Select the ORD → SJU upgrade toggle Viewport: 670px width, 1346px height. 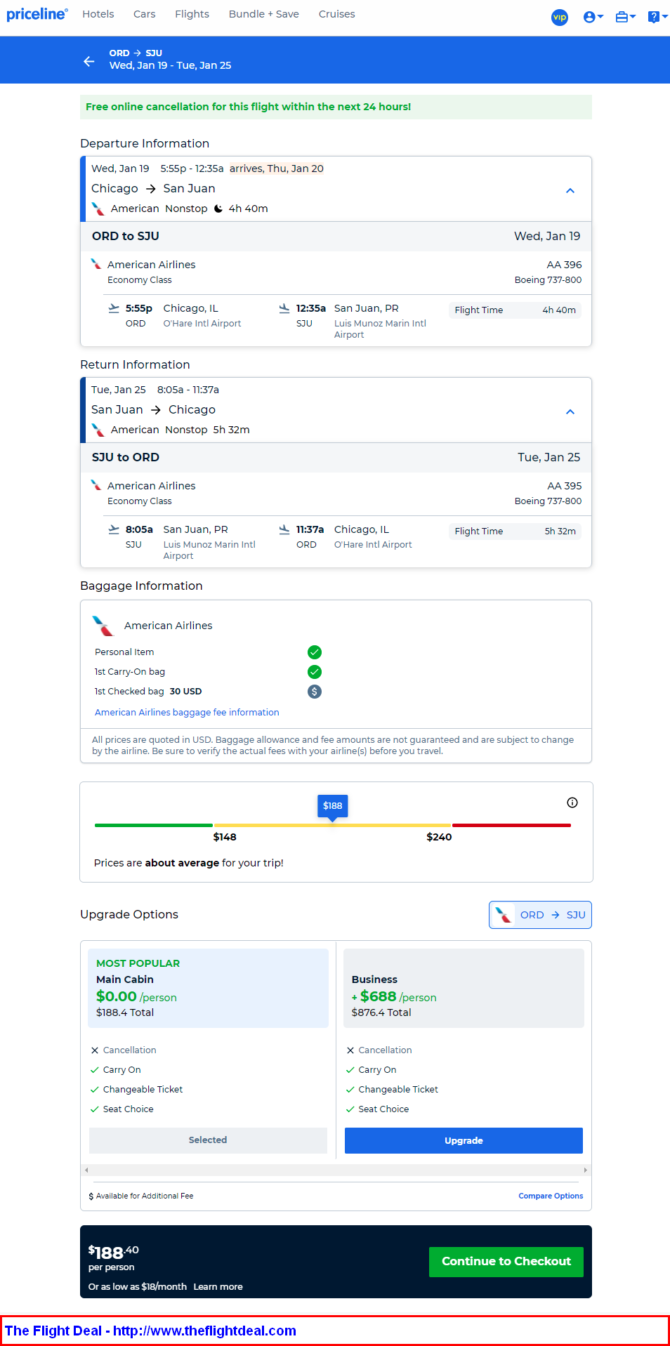pyautogui.click(x=540, y=915)
